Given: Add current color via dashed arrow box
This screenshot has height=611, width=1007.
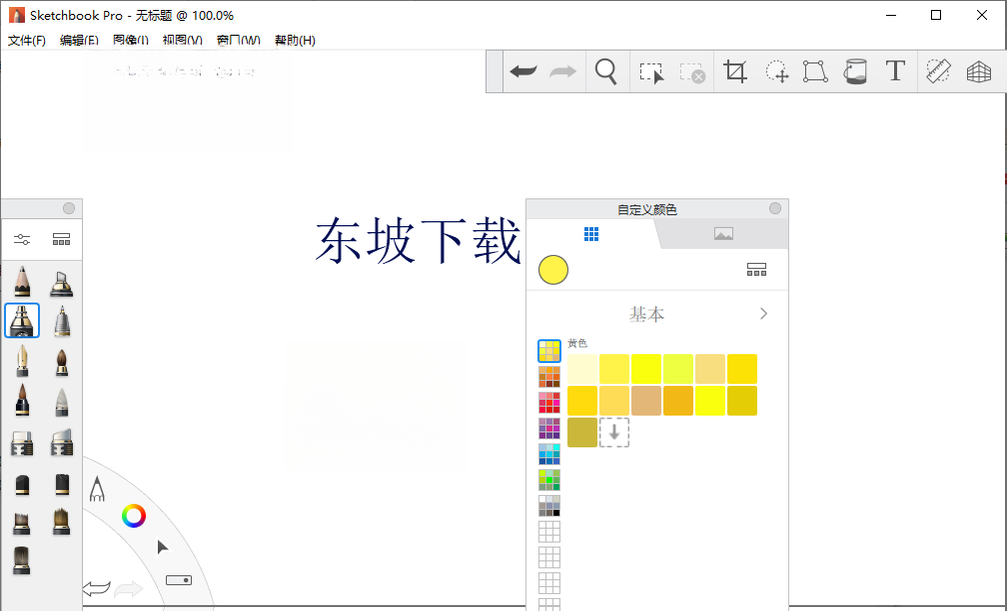Looking at the screenshot, I should 614,432.
